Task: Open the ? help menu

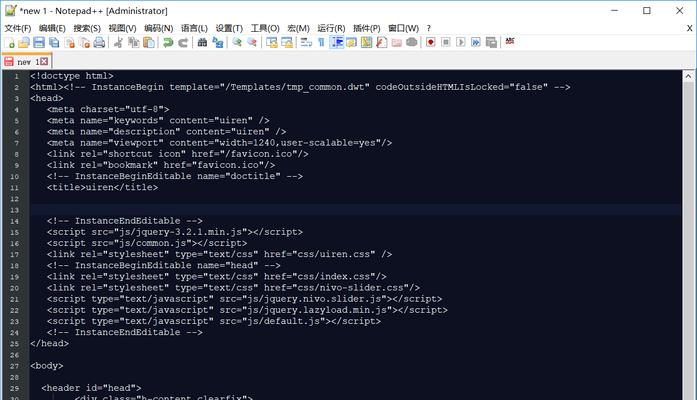Action: tap(429, 28)
